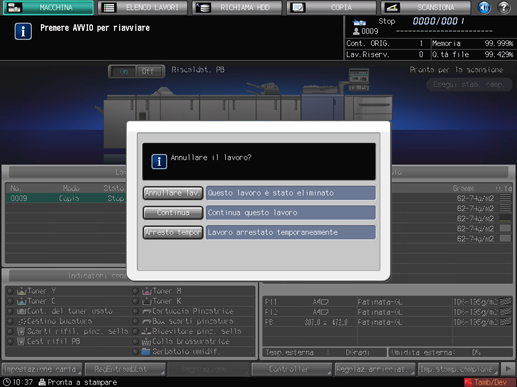Open the Controller button
Screen dimensions: 517x387
point(291,369)
